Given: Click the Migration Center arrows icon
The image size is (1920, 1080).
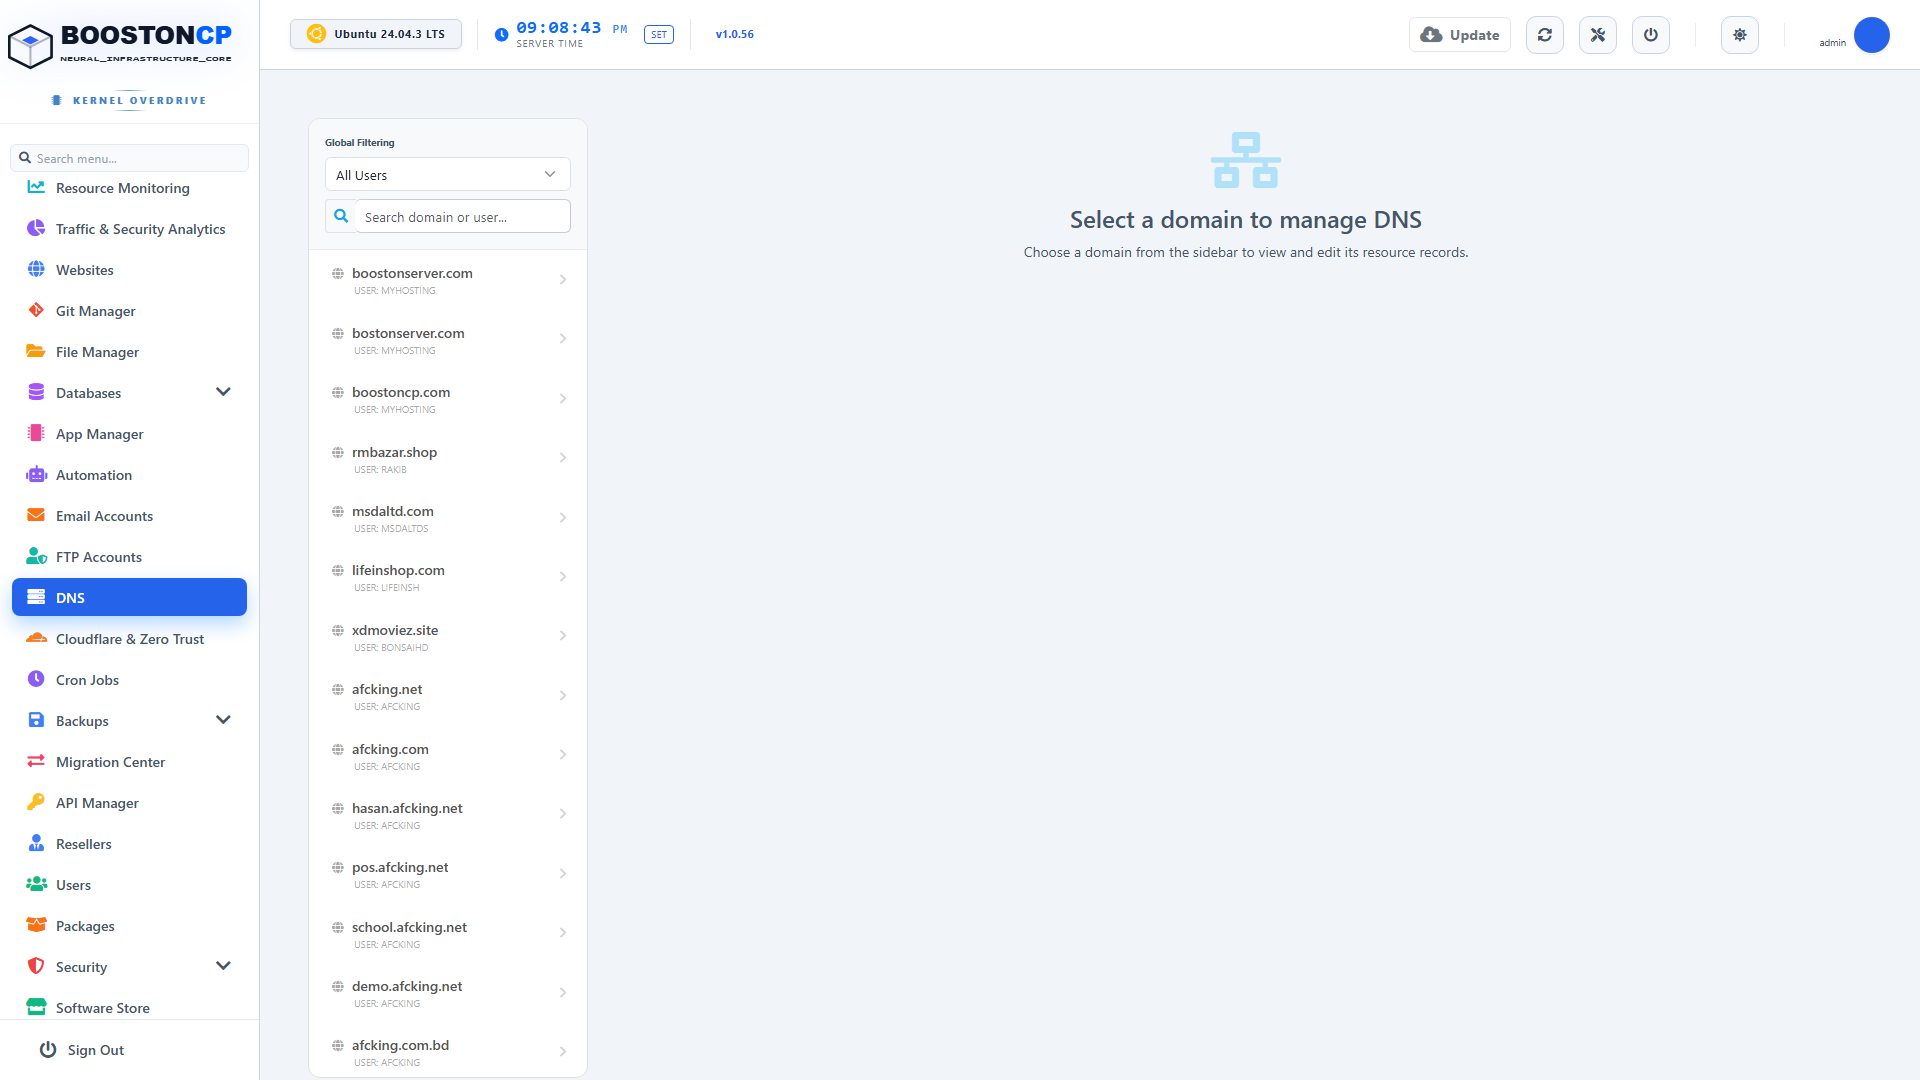Looking at the screenshot, I should pyautogui.click(x=36, y=762).
